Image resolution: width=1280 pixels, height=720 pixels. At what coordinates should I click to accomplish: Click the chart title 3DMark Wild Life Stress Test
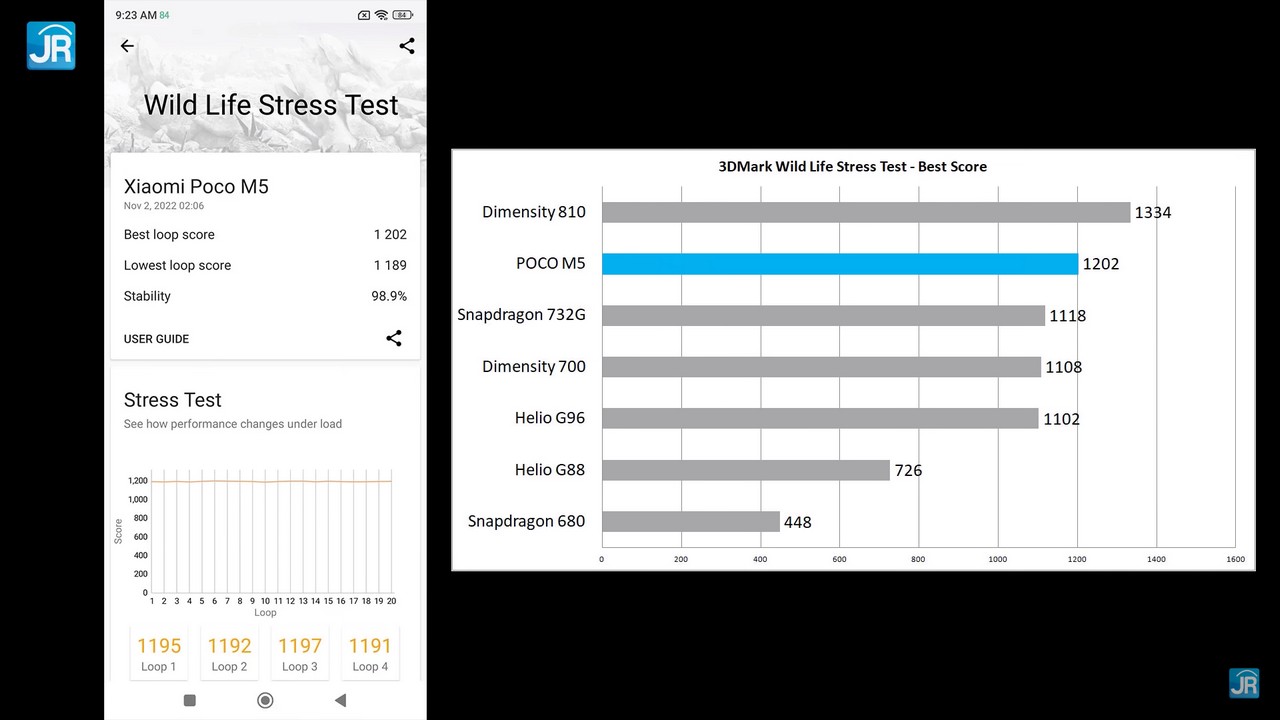[x=853, y=166]
